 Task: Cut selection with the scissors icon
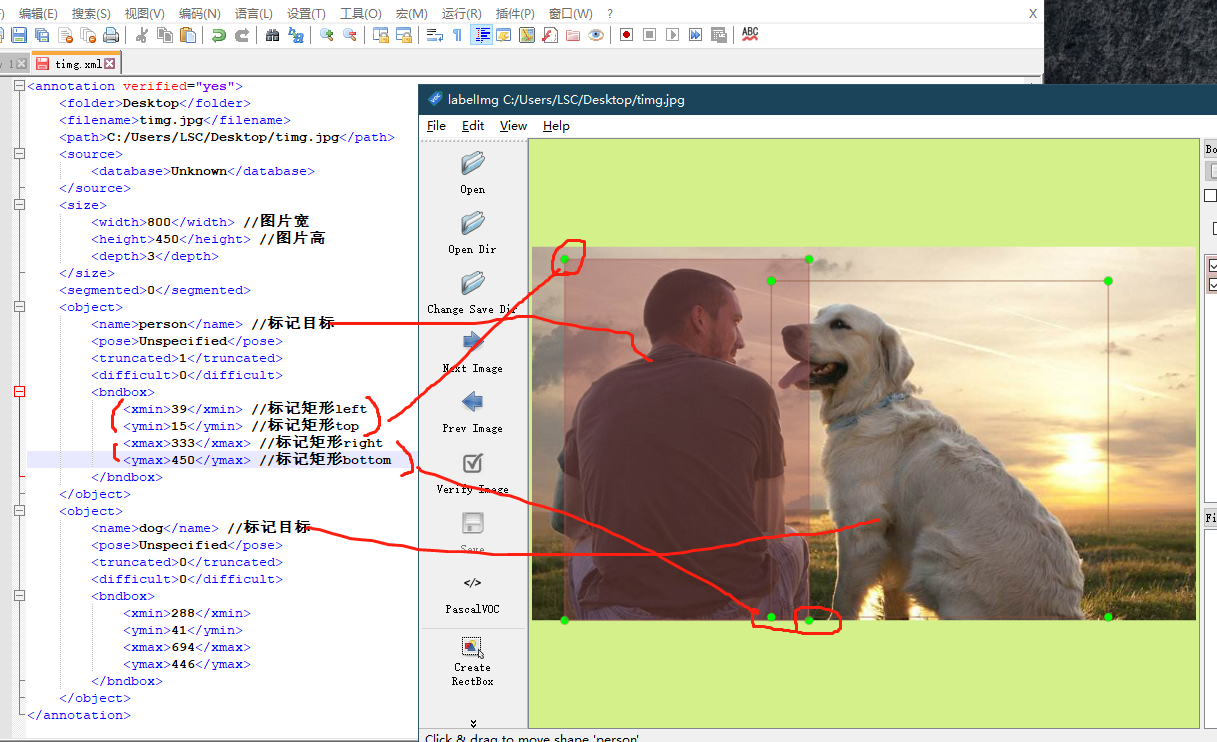pyautogui.click(x=142, y=35)
